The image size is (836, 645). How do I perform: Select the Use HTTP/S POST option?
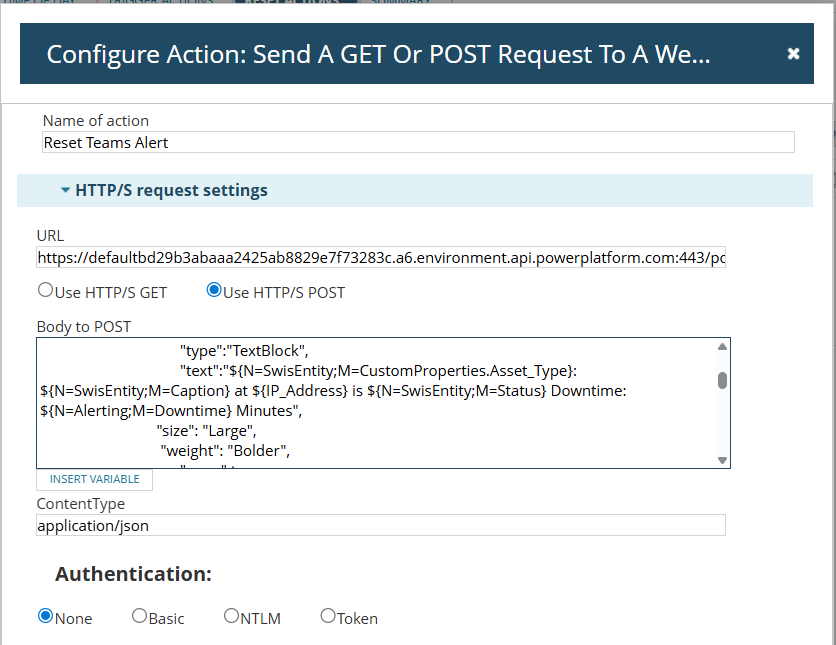click(x=213, y=291)
